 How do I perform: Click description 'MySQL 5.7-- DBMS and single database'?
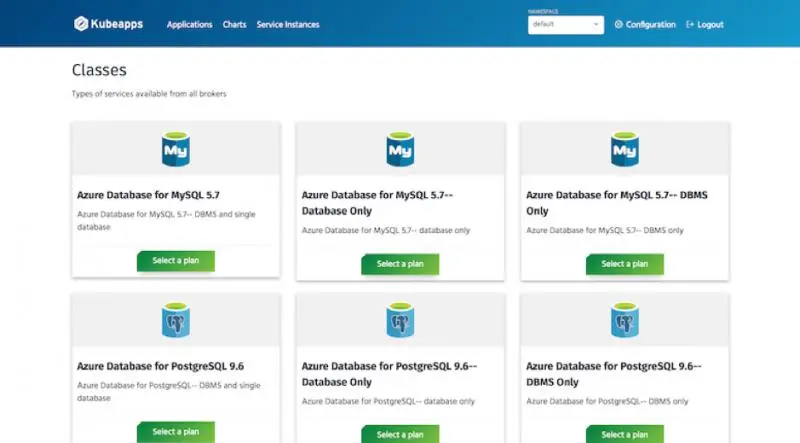coord(166,220)
